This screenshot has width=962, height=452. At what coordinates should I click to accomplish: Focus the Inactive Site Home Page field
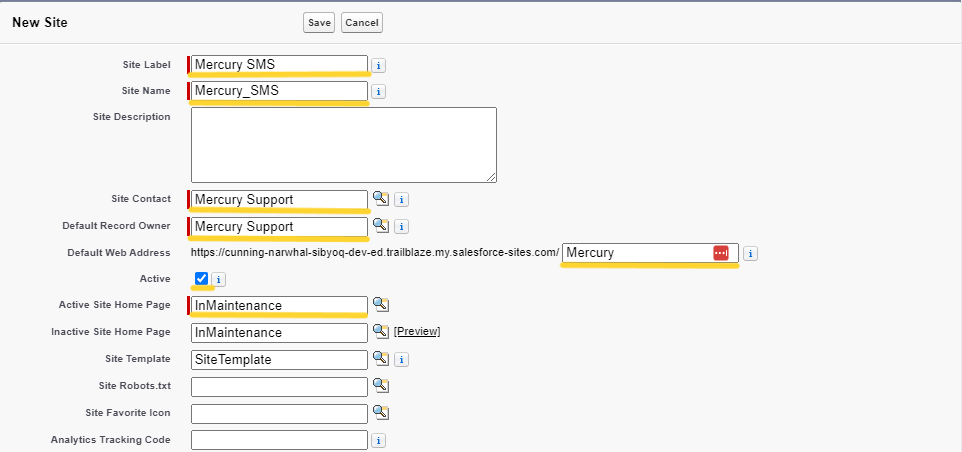coord(279,332)
